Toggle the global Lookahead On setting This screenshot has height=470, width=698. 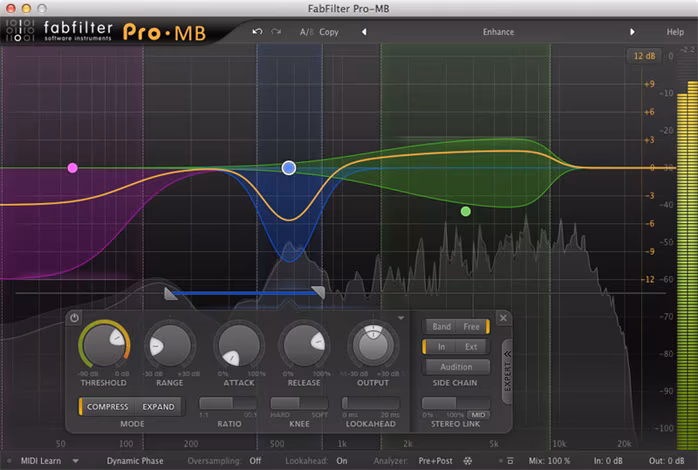tap(342, 461)
